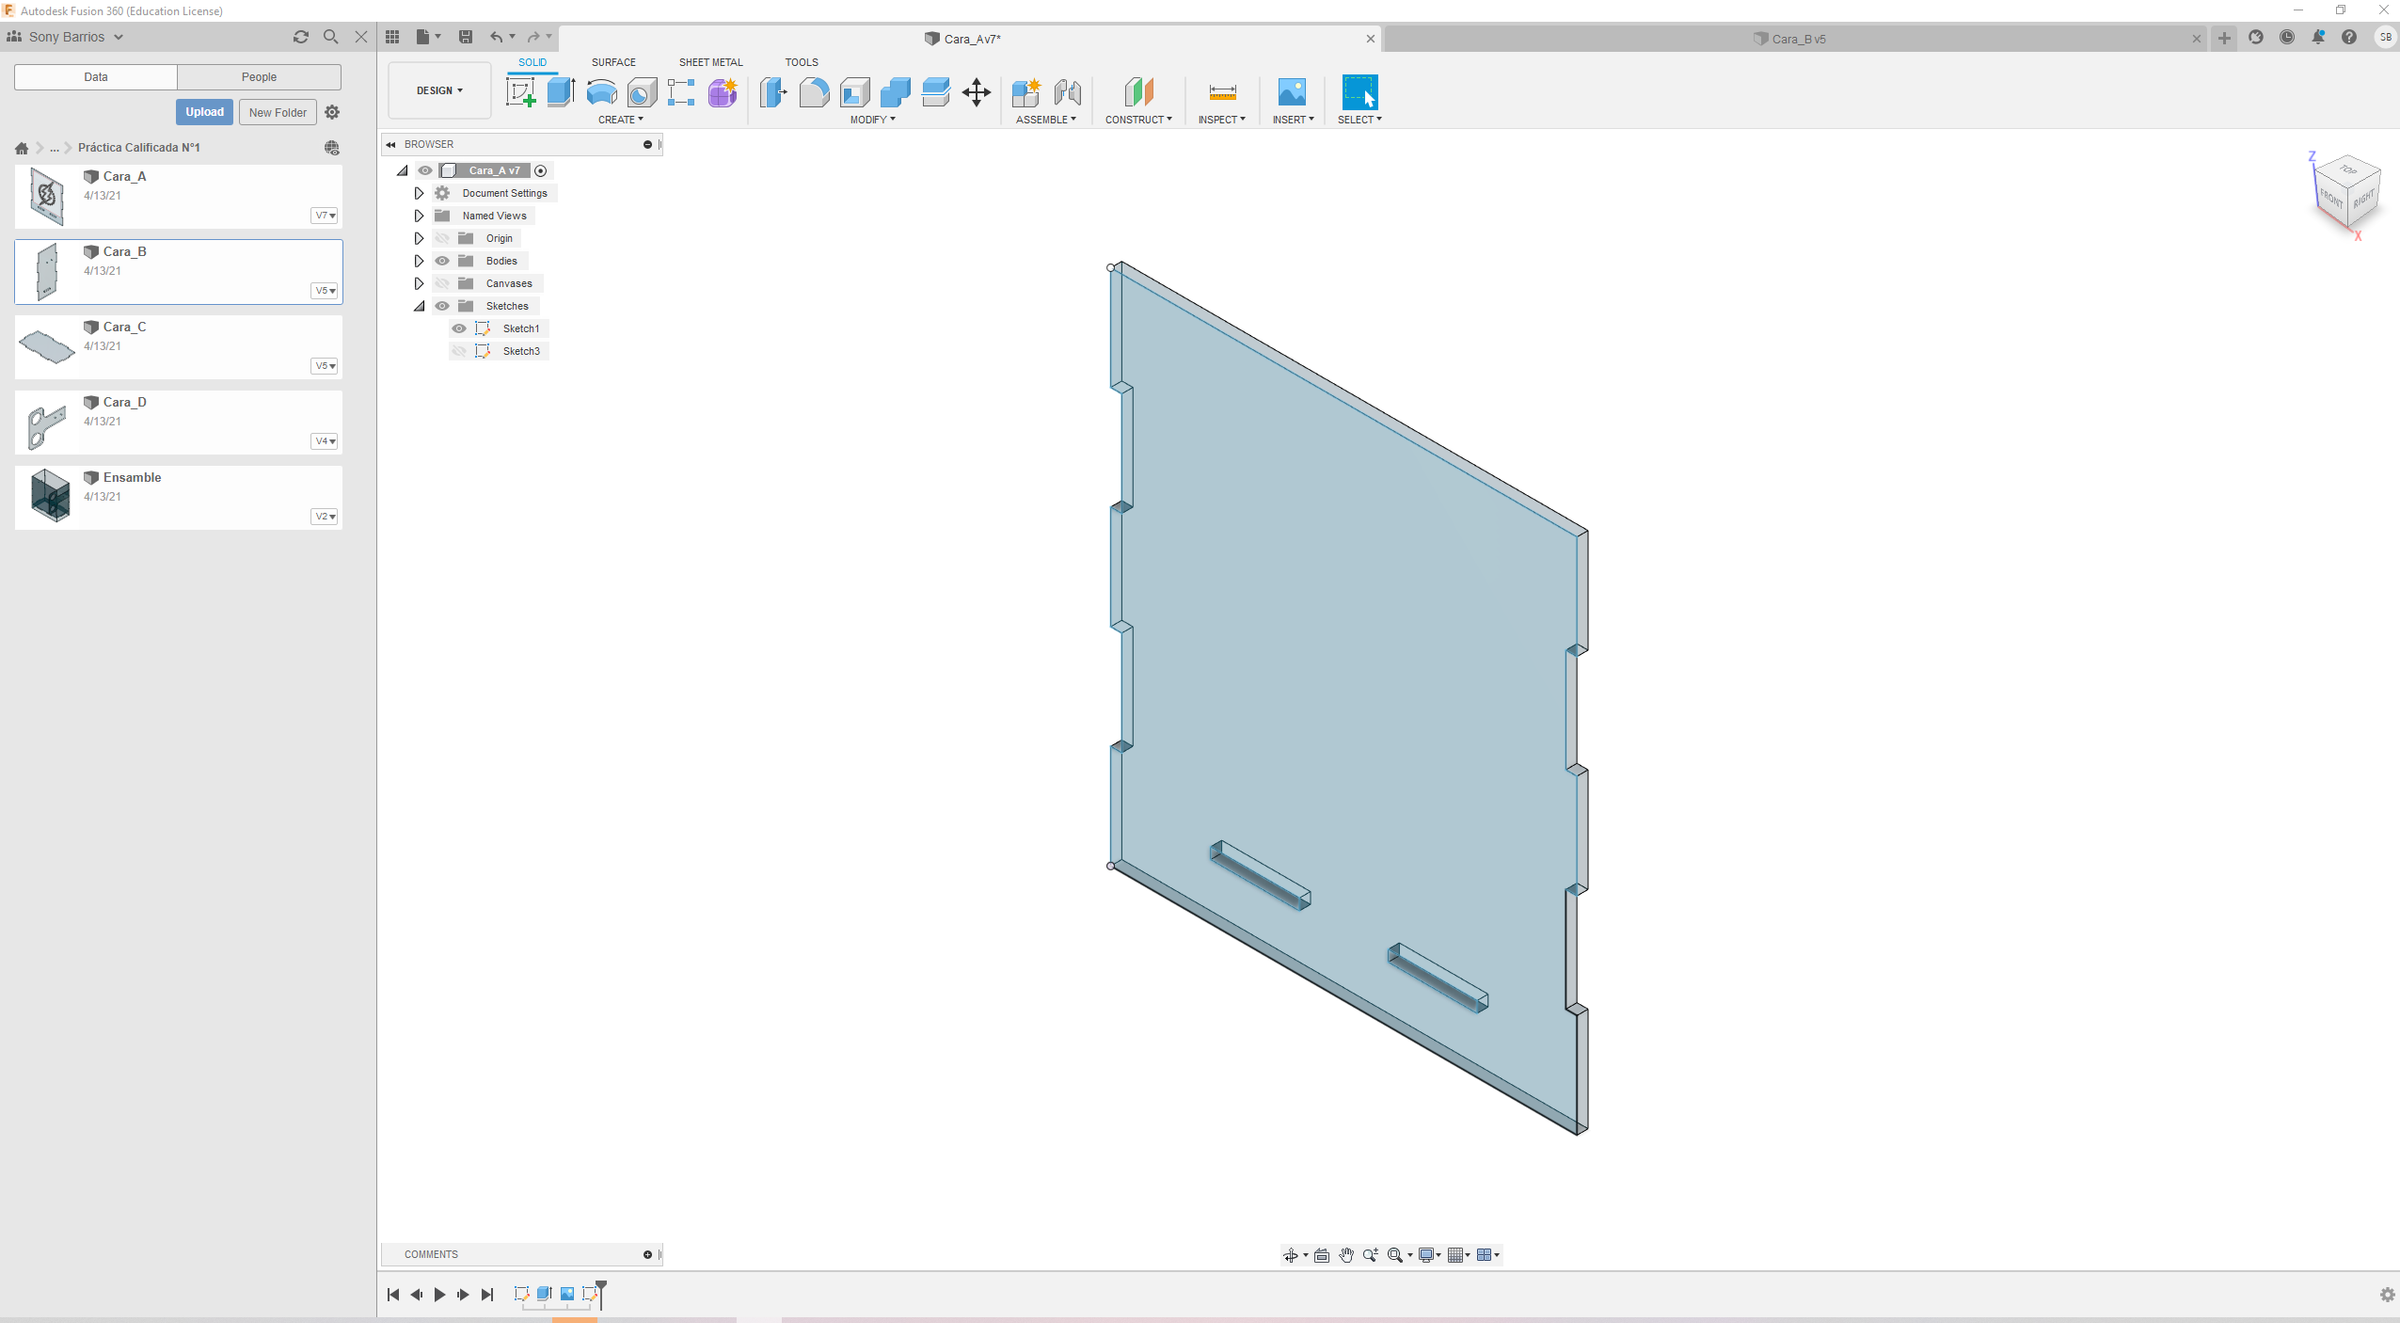This screenshot has width=2400, height=1323.
Task: Refresh the data panel
Action: click(x=300, y=37)
